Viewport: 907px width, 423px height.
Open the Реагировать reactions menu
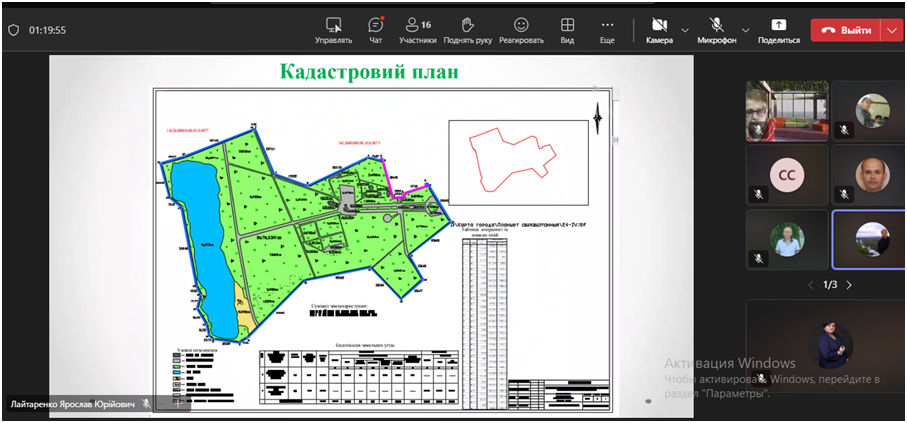tap(521, 29)
